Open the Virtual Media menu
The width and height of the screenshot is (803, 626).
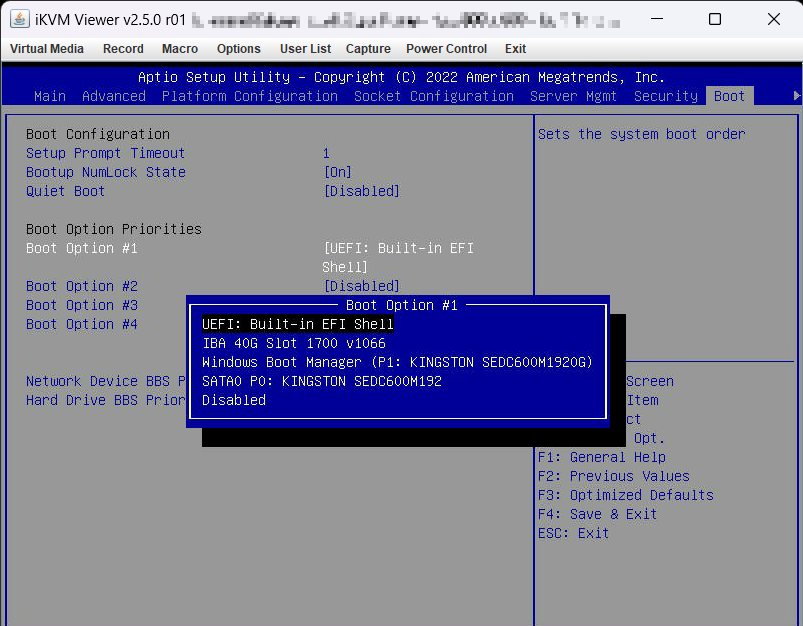click(47, 49)
